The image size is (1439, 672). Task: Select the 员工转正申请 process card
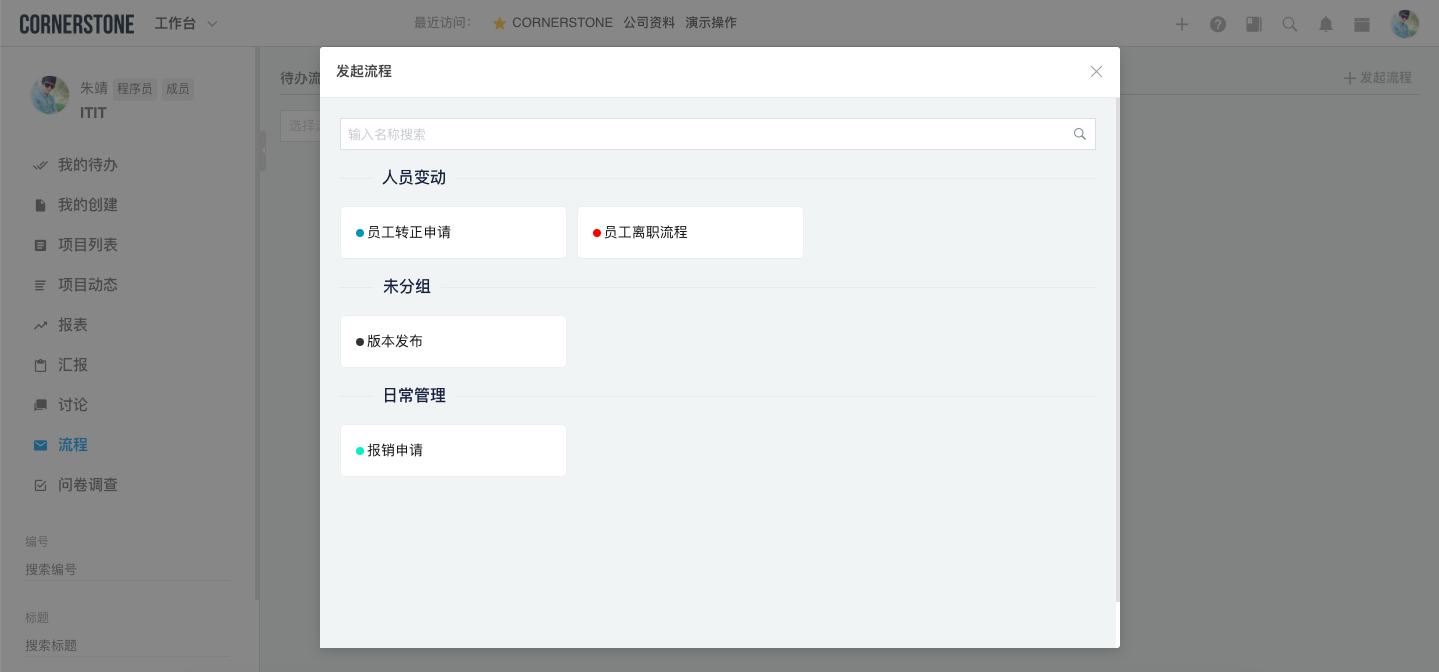[453, 232]
